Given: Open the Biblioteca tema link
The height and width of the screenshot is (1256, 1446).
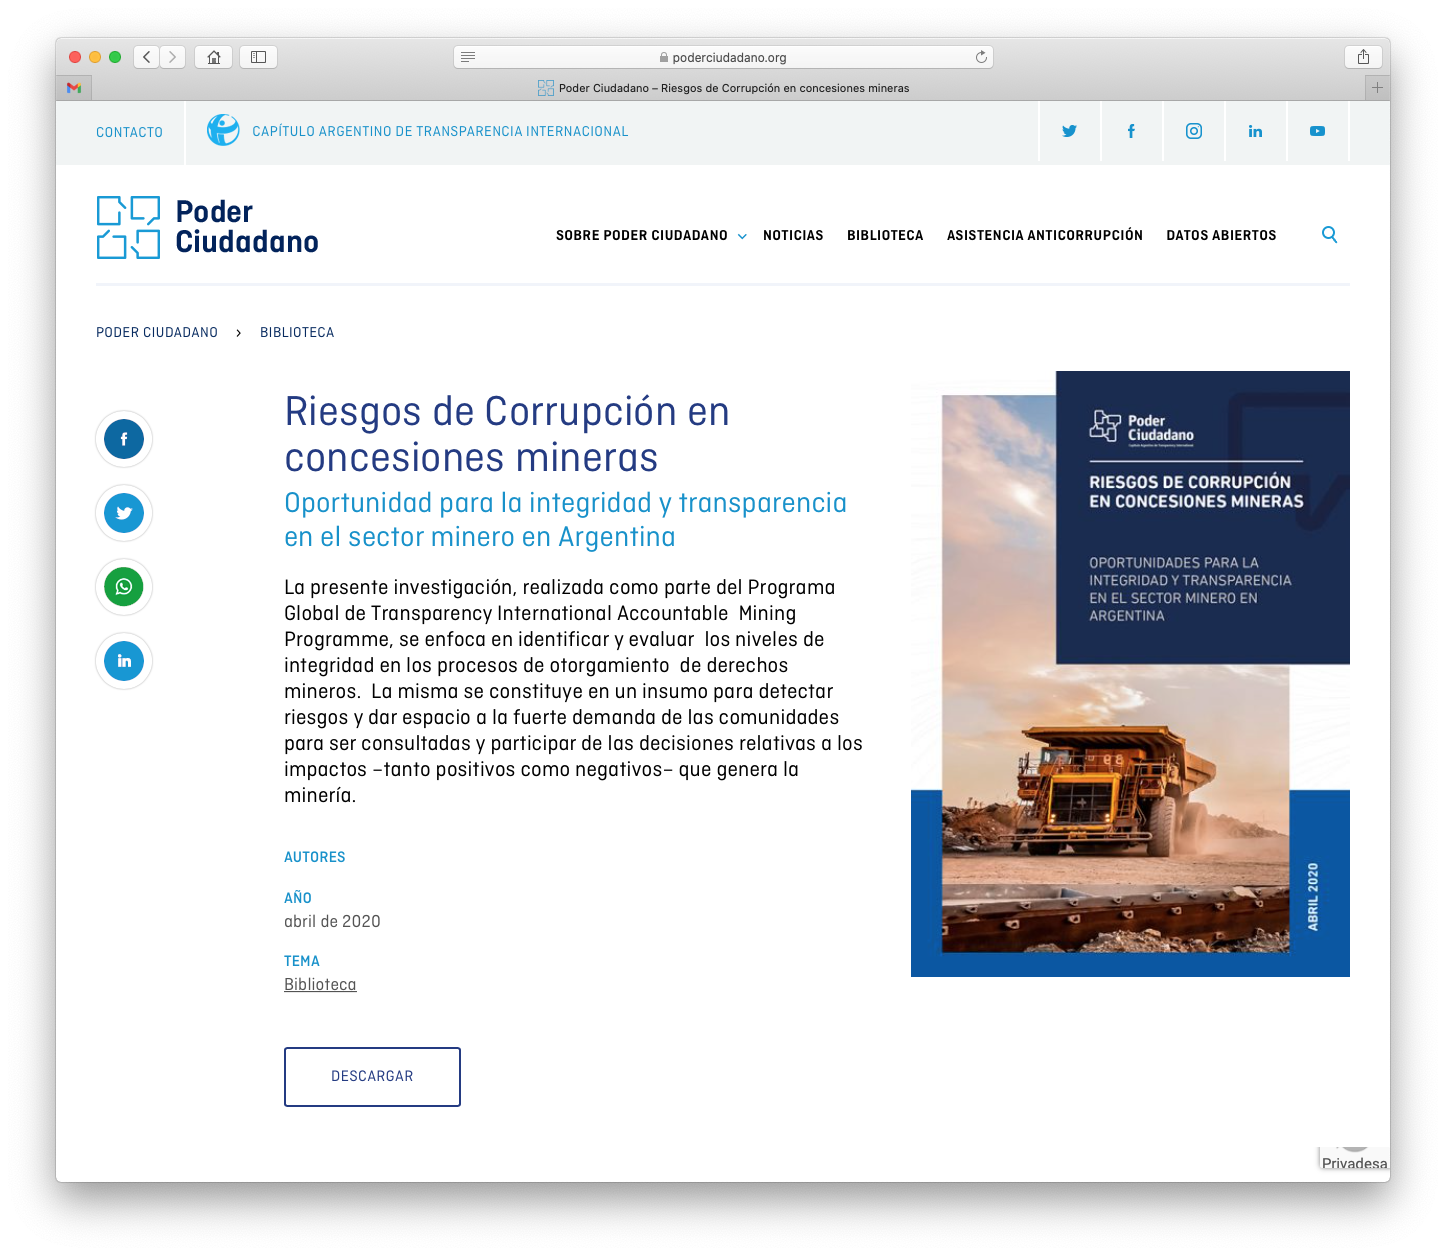Looking at the screenshot, I should (x=320, y=985).
